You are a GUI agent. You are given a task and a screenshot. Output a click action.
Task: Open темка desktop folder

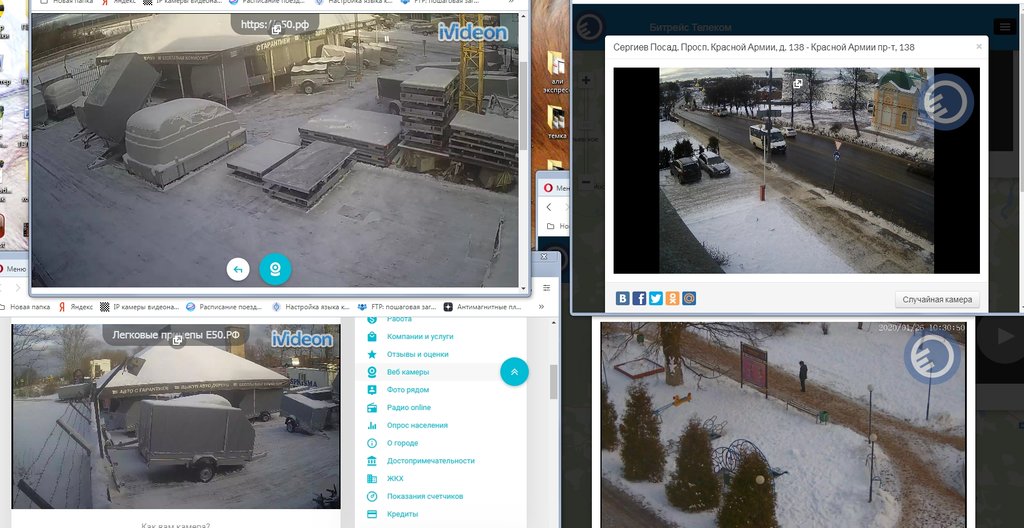coord(556,122)
